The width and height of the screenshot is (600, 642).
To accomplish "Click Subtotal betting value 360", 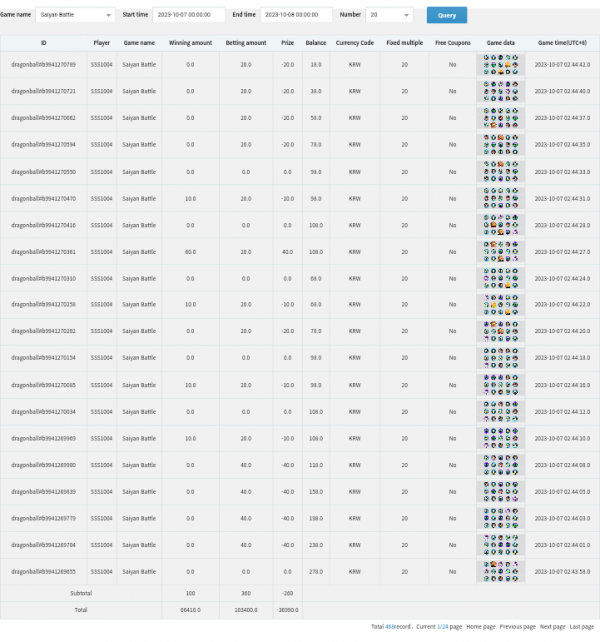I will point(246,593).
